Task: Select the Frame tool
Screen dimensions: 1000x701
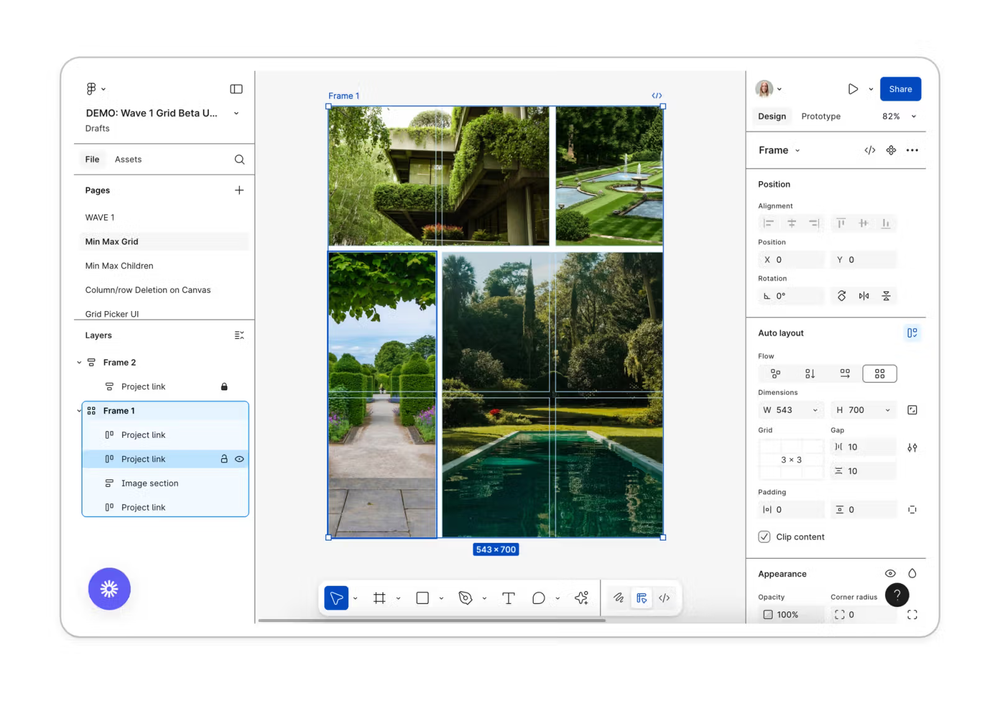Action: coord(379,598)
